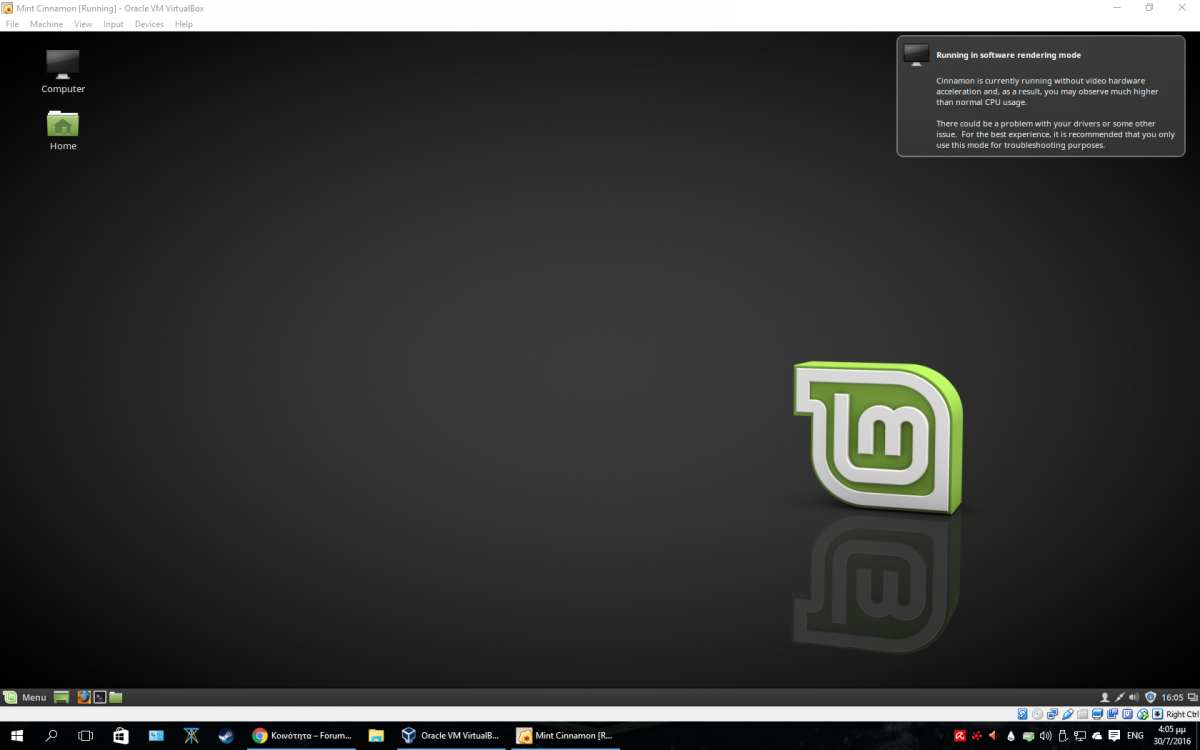
Task: Open File Explorer from Windows taskbar
Action: [376, 736]
